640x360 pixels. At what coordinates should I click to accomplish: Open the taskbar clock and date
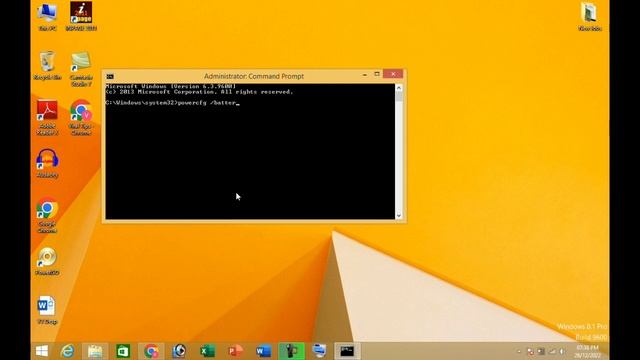coord(587,351)
